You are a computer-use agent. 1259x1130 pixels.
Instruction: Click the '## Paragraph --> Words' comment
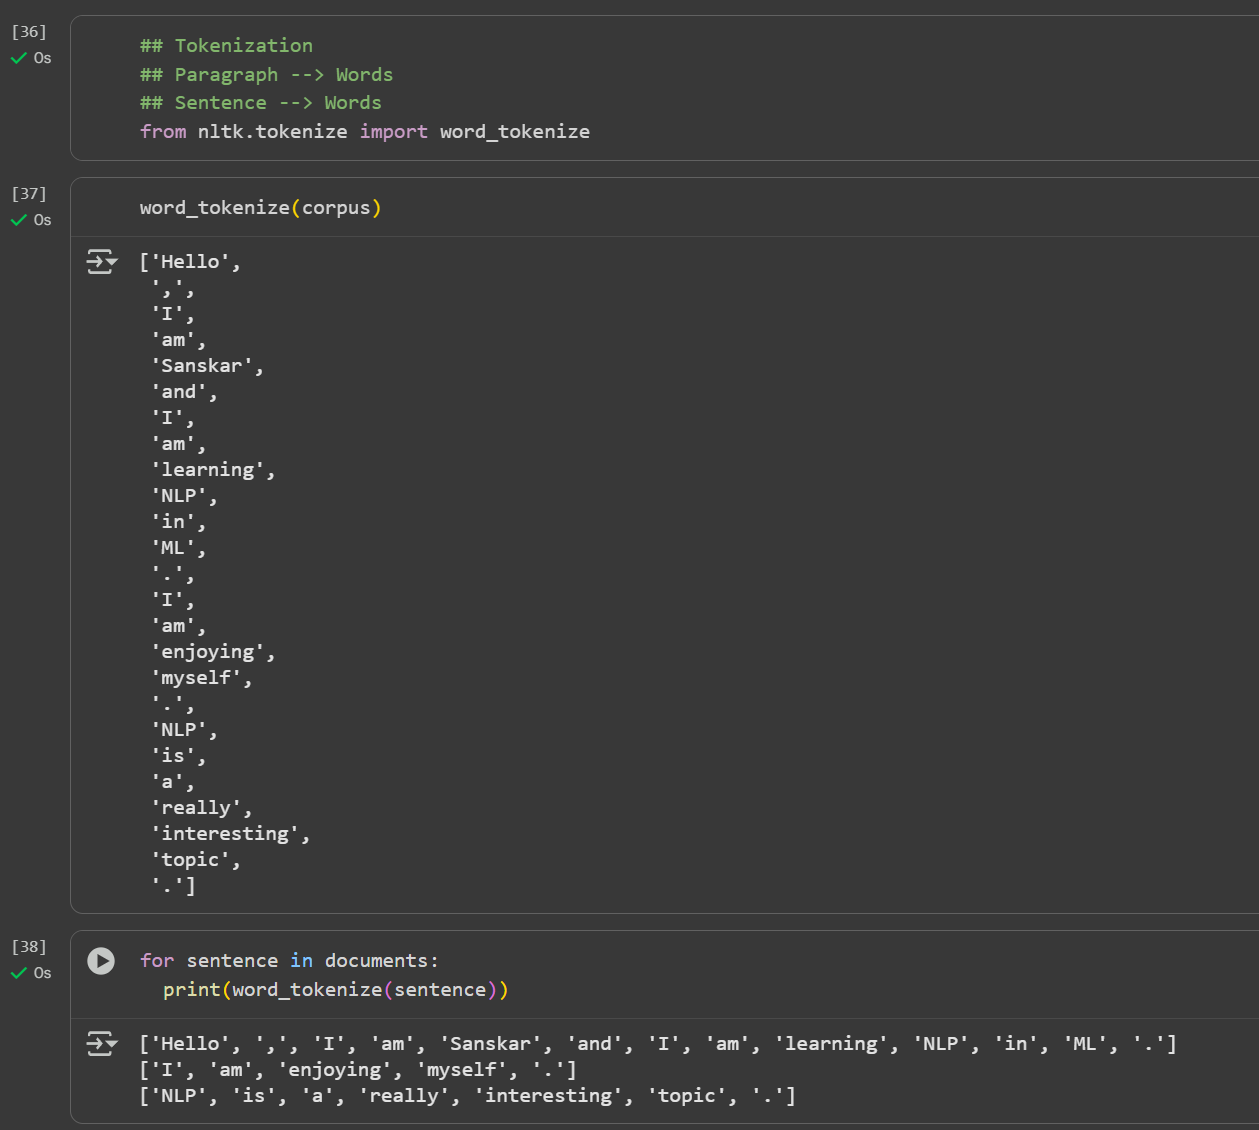coord(266,75)
